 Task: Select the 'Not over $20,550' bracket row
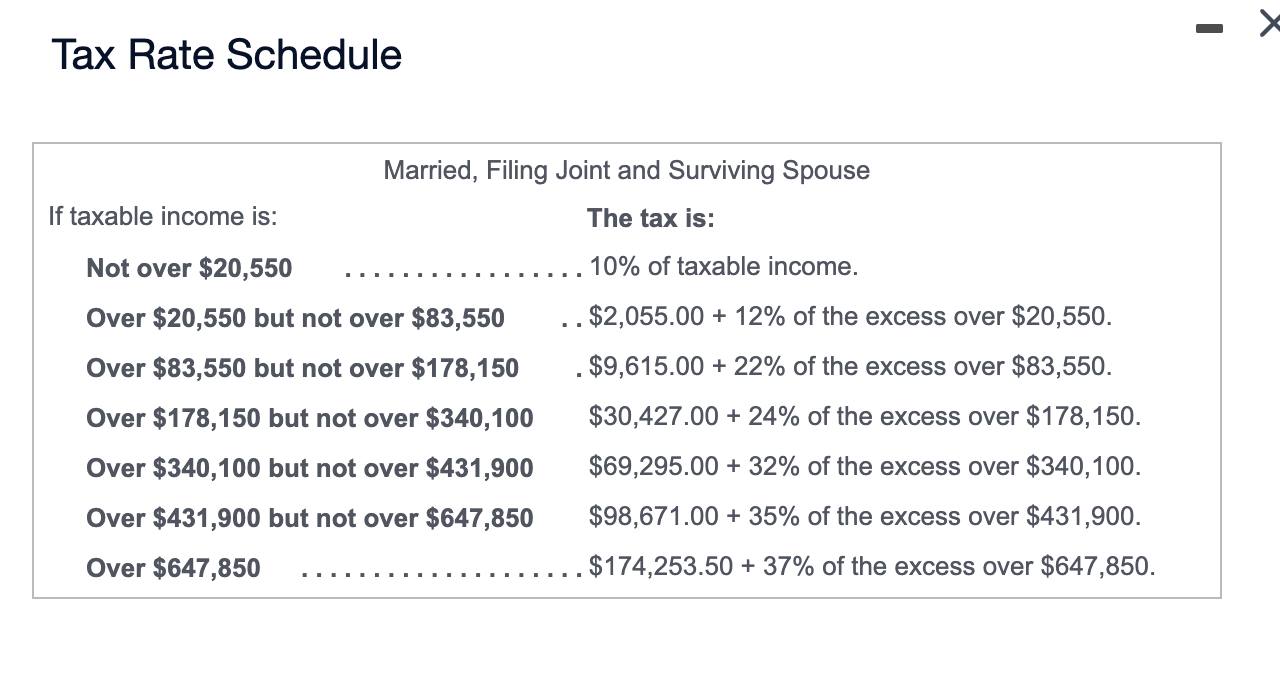[x=189, y=267]
